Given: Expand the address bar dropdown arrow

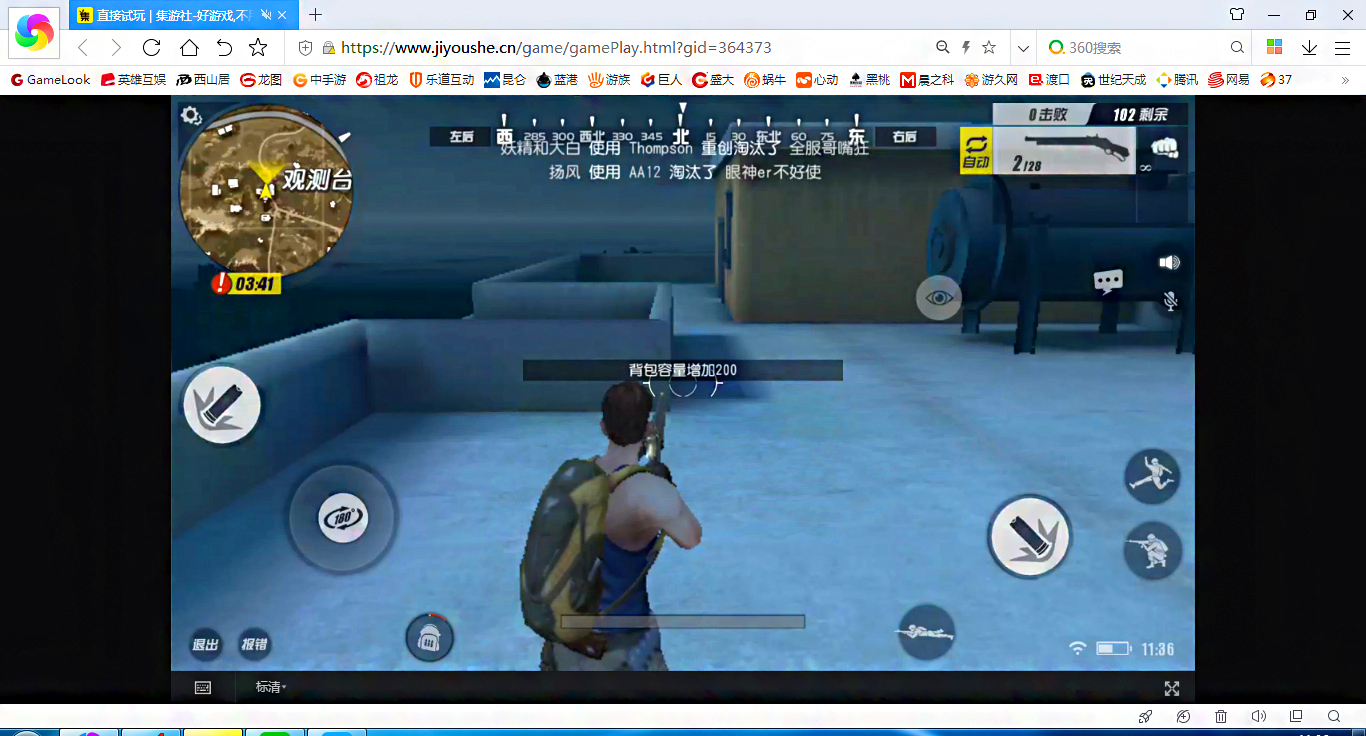Looking at the screenshot, I should point(1022,47).
